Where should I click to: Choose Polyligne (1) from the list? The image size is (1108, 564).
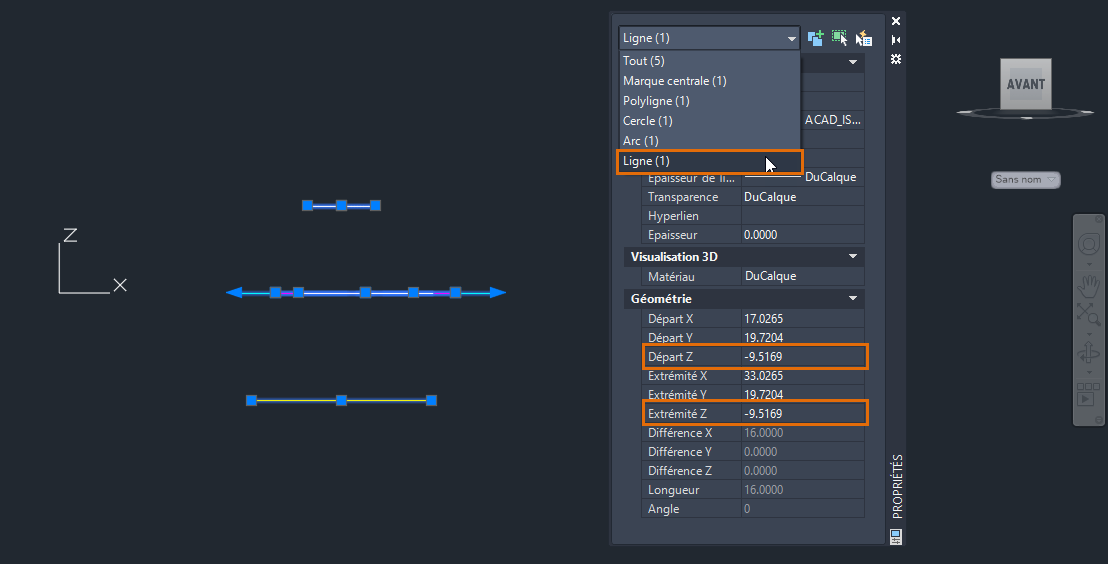point(709,101)
